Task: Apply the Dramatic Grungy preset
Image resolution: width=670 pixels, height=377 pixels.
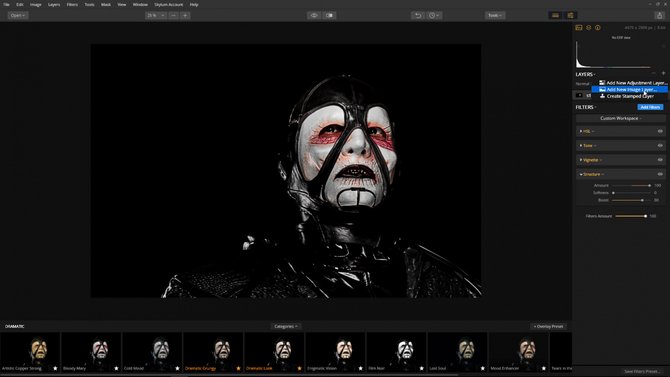Action: (x=213, y=352)
